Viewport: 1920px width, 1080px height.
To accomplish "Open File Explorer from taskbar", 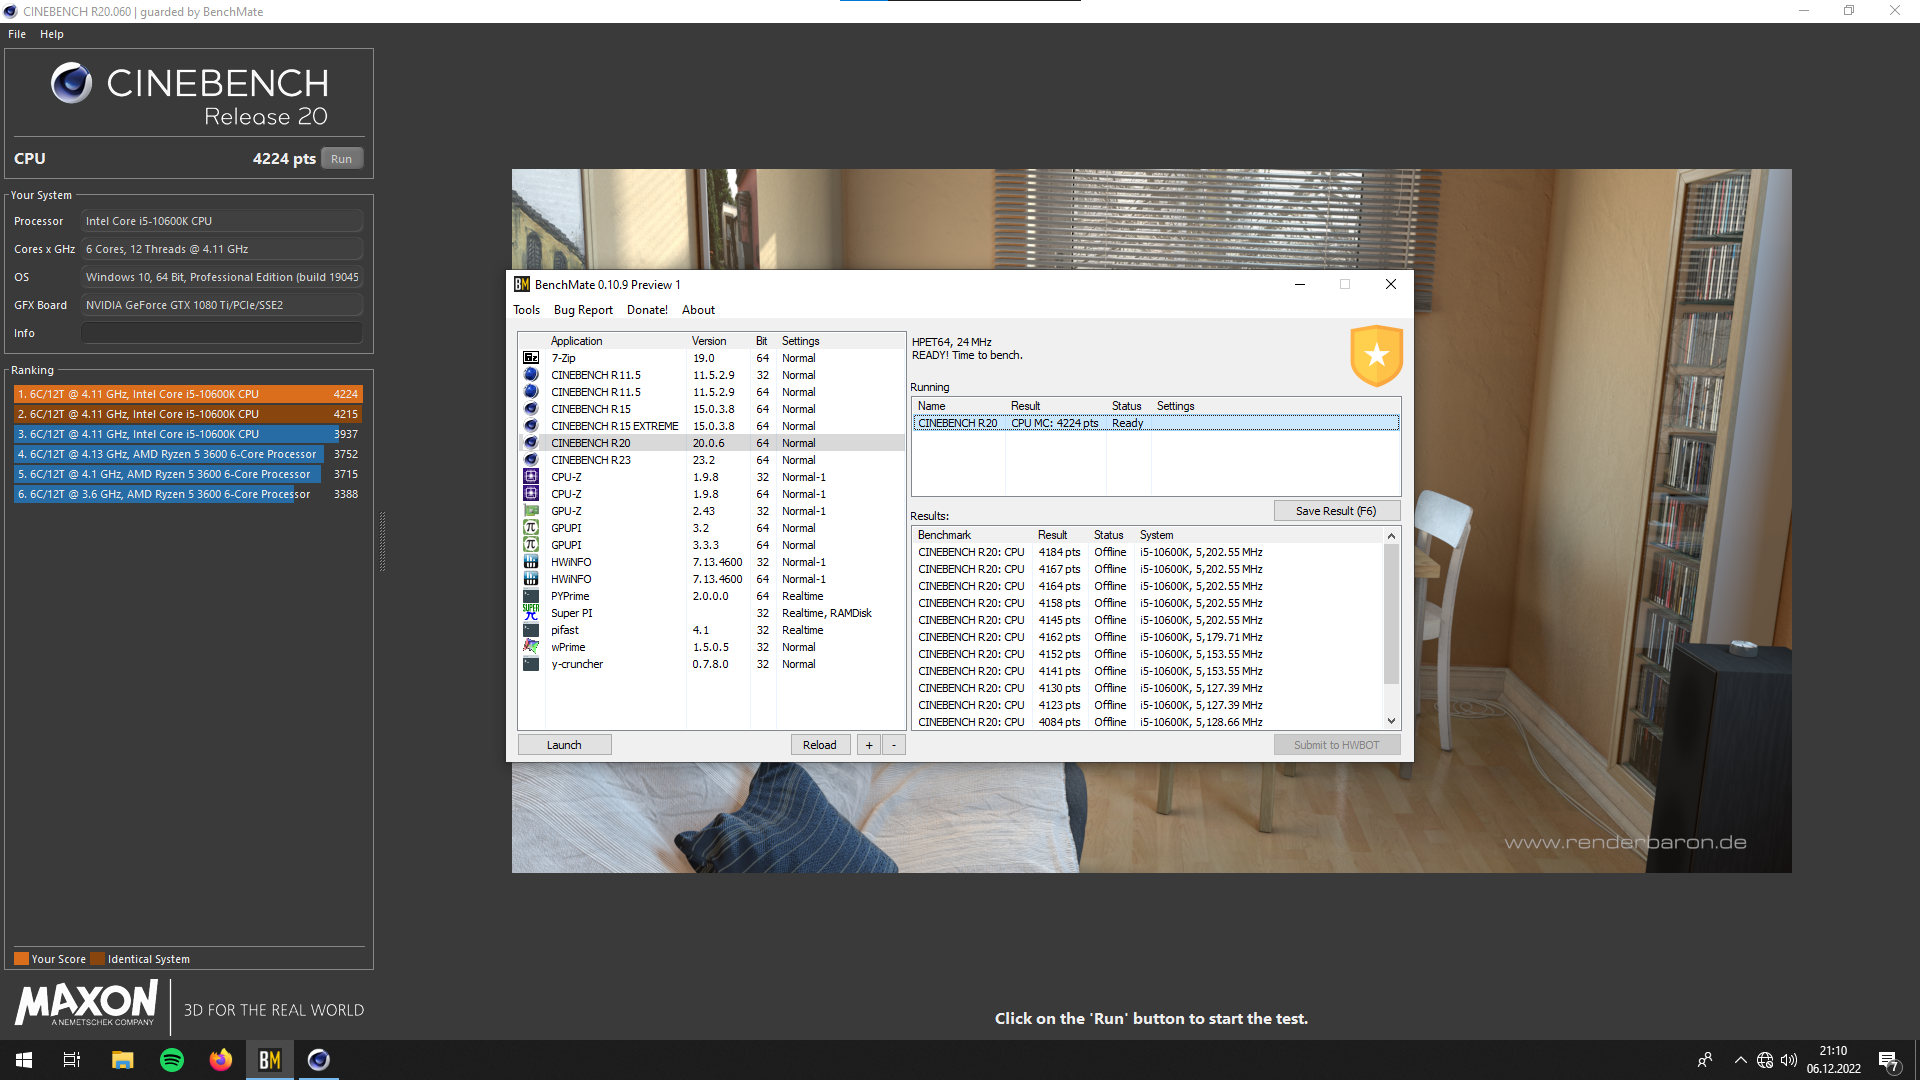I will pyautogui.click(x=122, y=1060).
